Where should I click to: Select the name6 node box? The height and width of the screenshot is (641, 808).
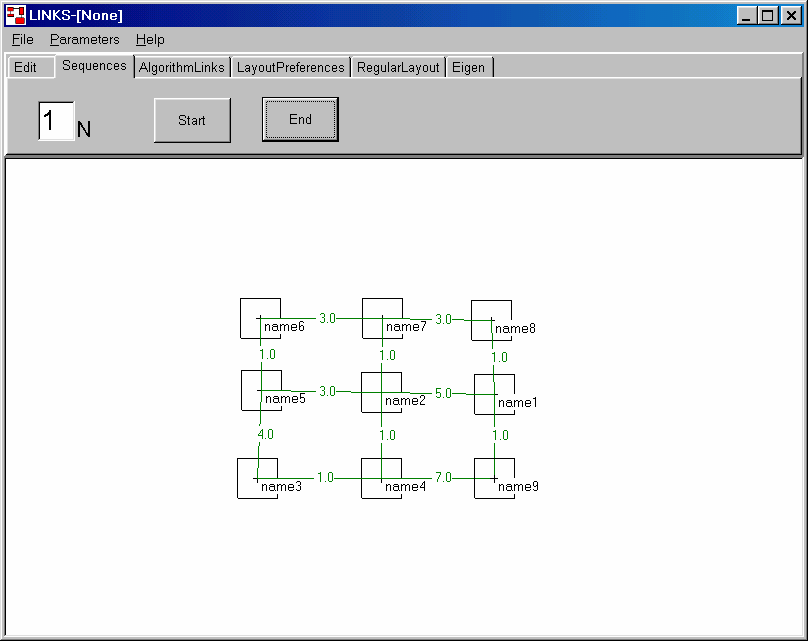click(260, 318)
